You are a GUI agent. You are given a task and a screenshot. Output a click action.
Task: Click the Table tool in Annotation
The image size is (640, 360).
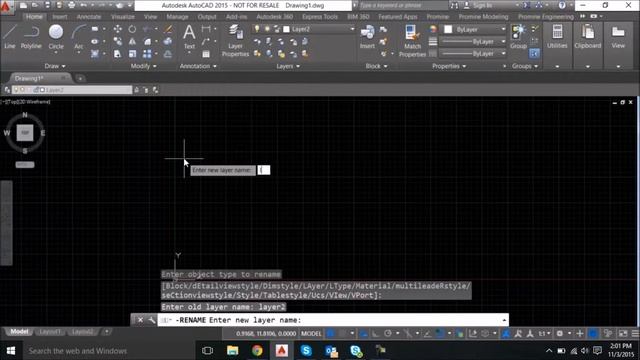(206, 53)
